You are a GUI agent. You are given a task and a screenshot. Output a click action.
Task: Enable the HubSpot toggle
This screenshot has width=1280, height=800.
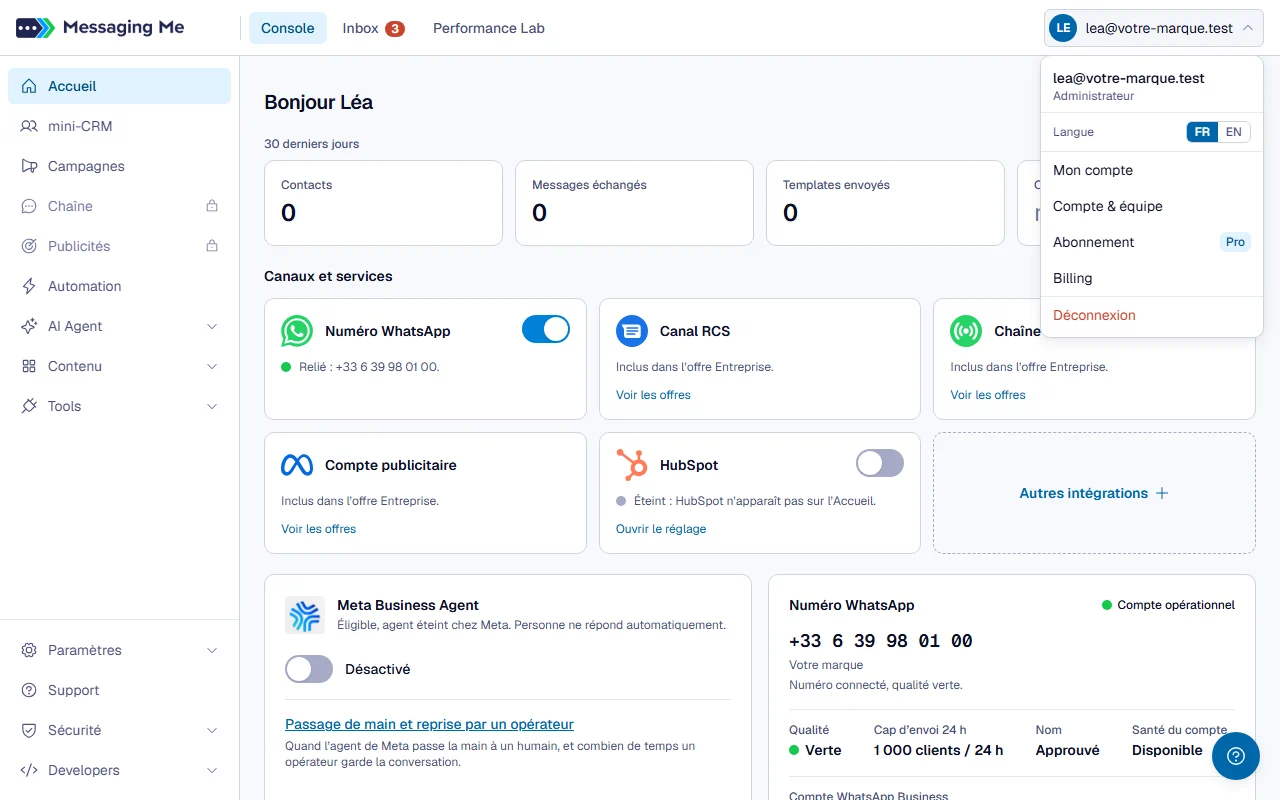(880, 463)
